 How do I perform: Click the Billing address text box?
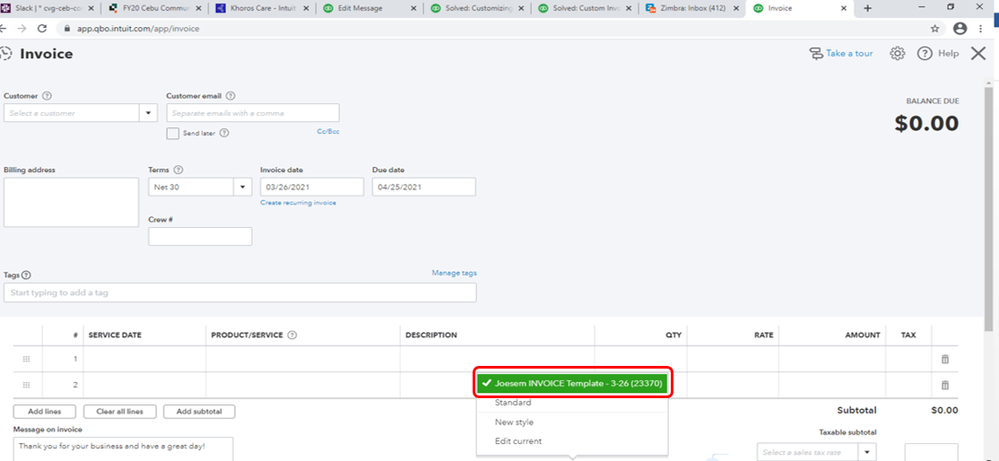71,202
